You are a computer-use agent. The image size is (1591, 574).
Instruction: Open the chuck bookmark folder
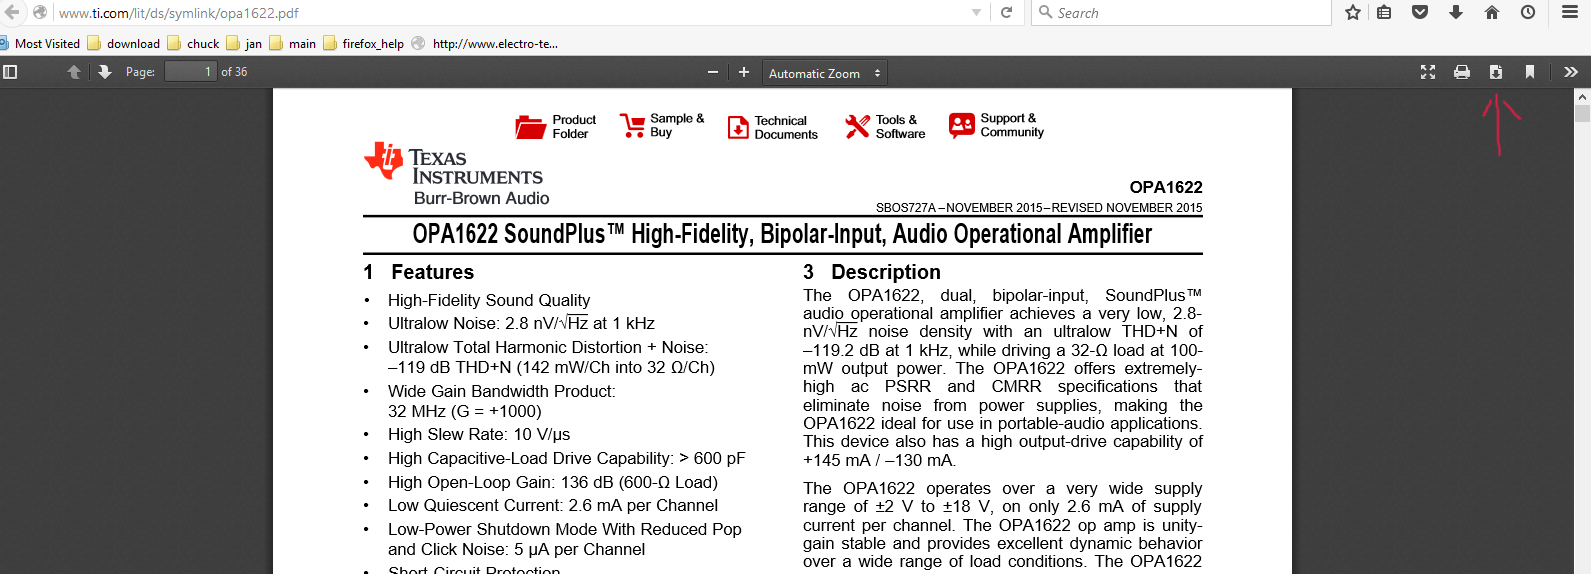tap(194, 44)
